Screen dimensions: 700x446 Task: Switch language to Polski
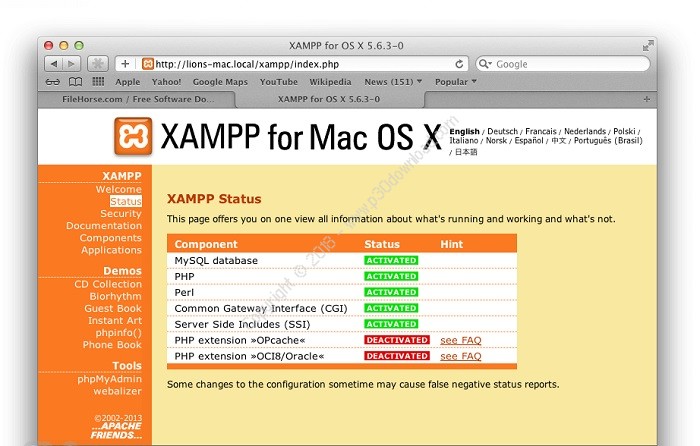point(624,131)
